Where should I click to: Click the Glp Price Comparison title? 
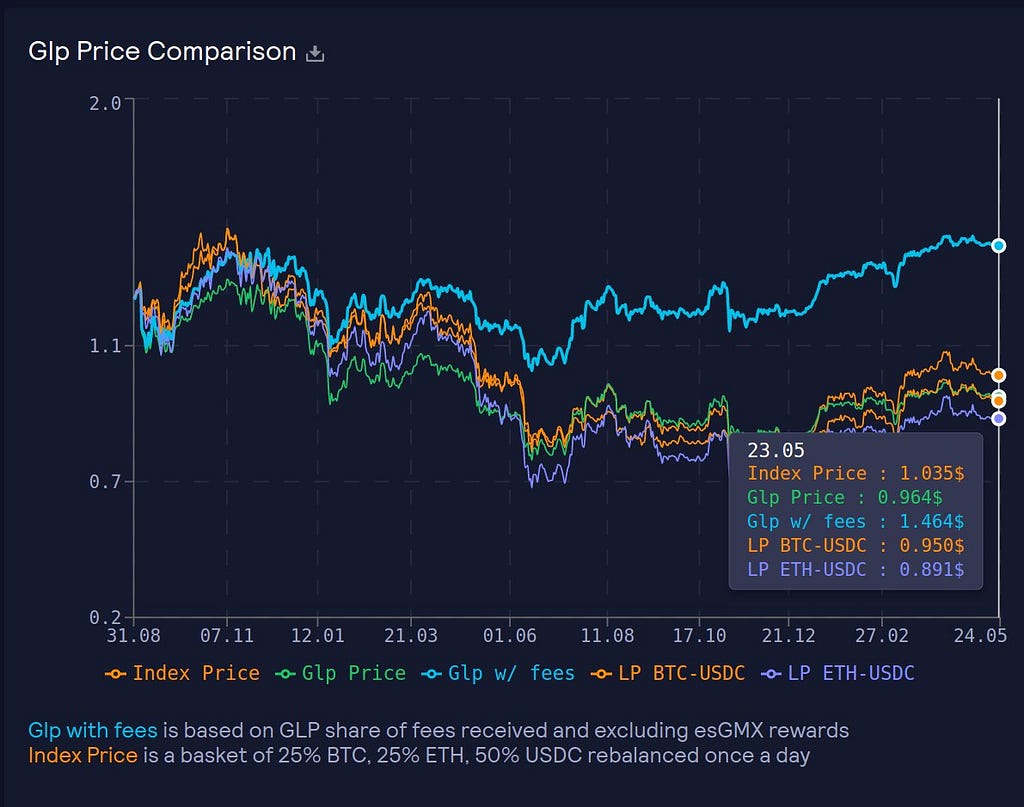[162, 52]
